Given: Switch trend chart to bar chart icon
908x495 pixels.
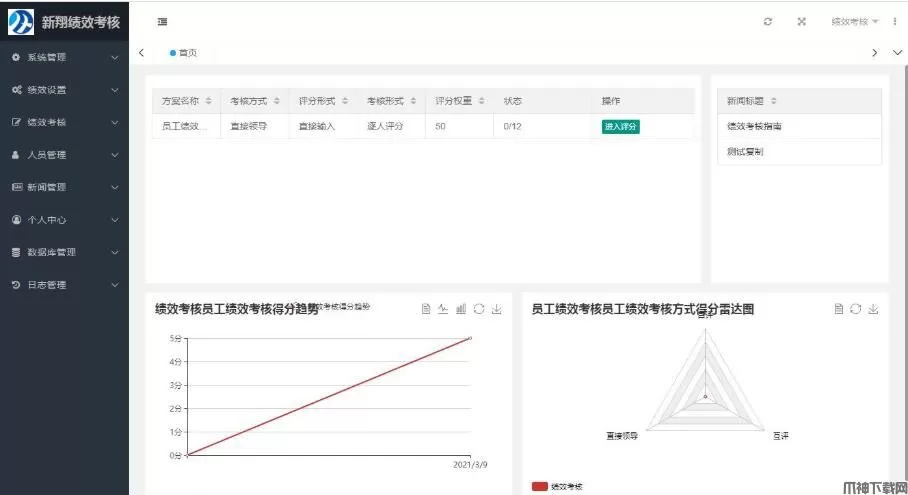Looking at the screenshot, I should click(461, 309).
